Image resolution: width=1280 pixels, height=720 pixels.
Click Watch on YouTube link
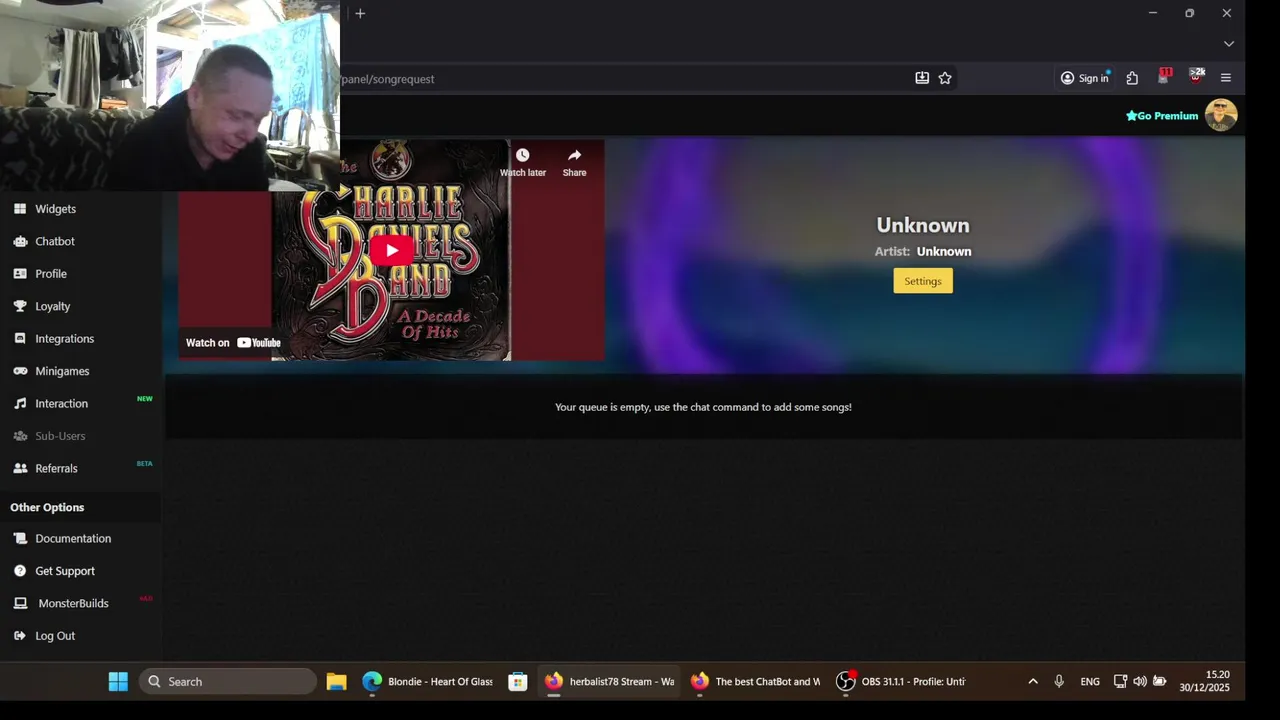tap(233, 343)
